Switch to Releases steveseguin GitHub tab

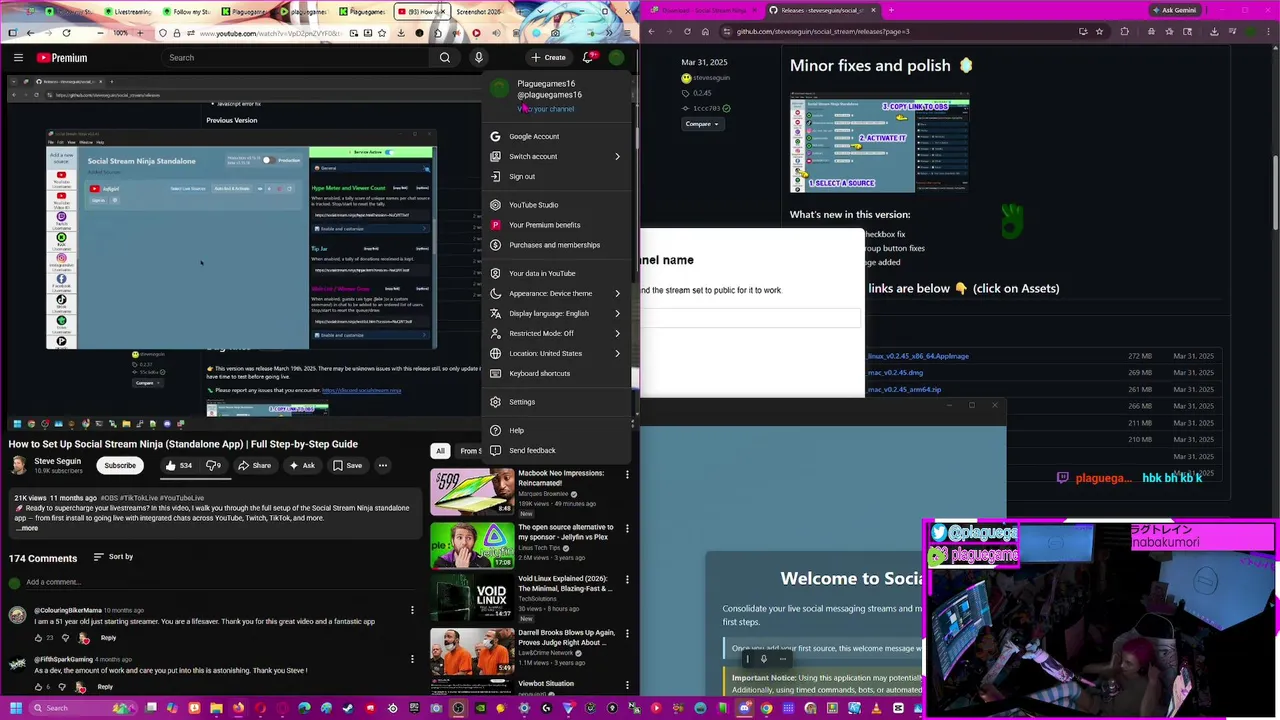[x=824, y=10]
